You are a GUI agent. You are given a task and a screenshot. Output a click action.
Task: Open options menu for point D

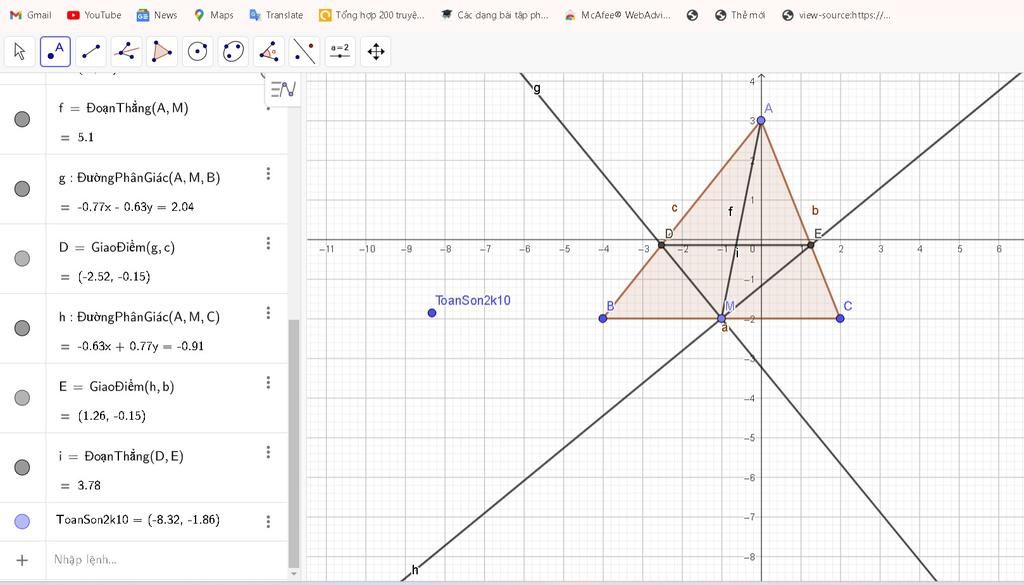coord(268,244)
